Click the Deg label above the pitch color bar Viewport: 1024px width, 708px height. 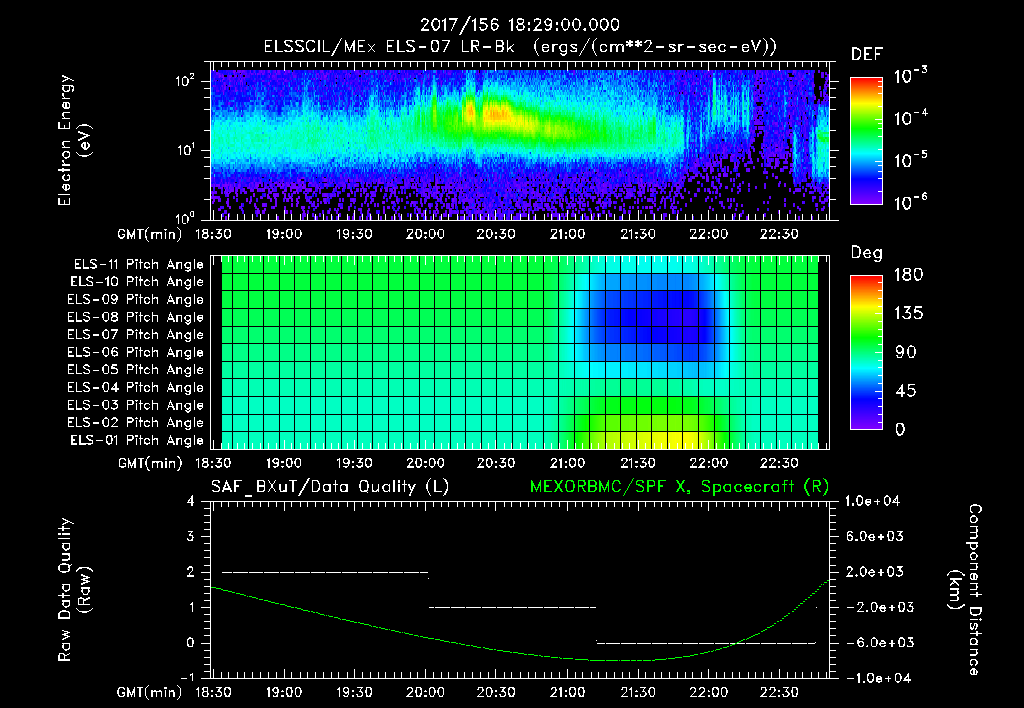click(866, 253)
